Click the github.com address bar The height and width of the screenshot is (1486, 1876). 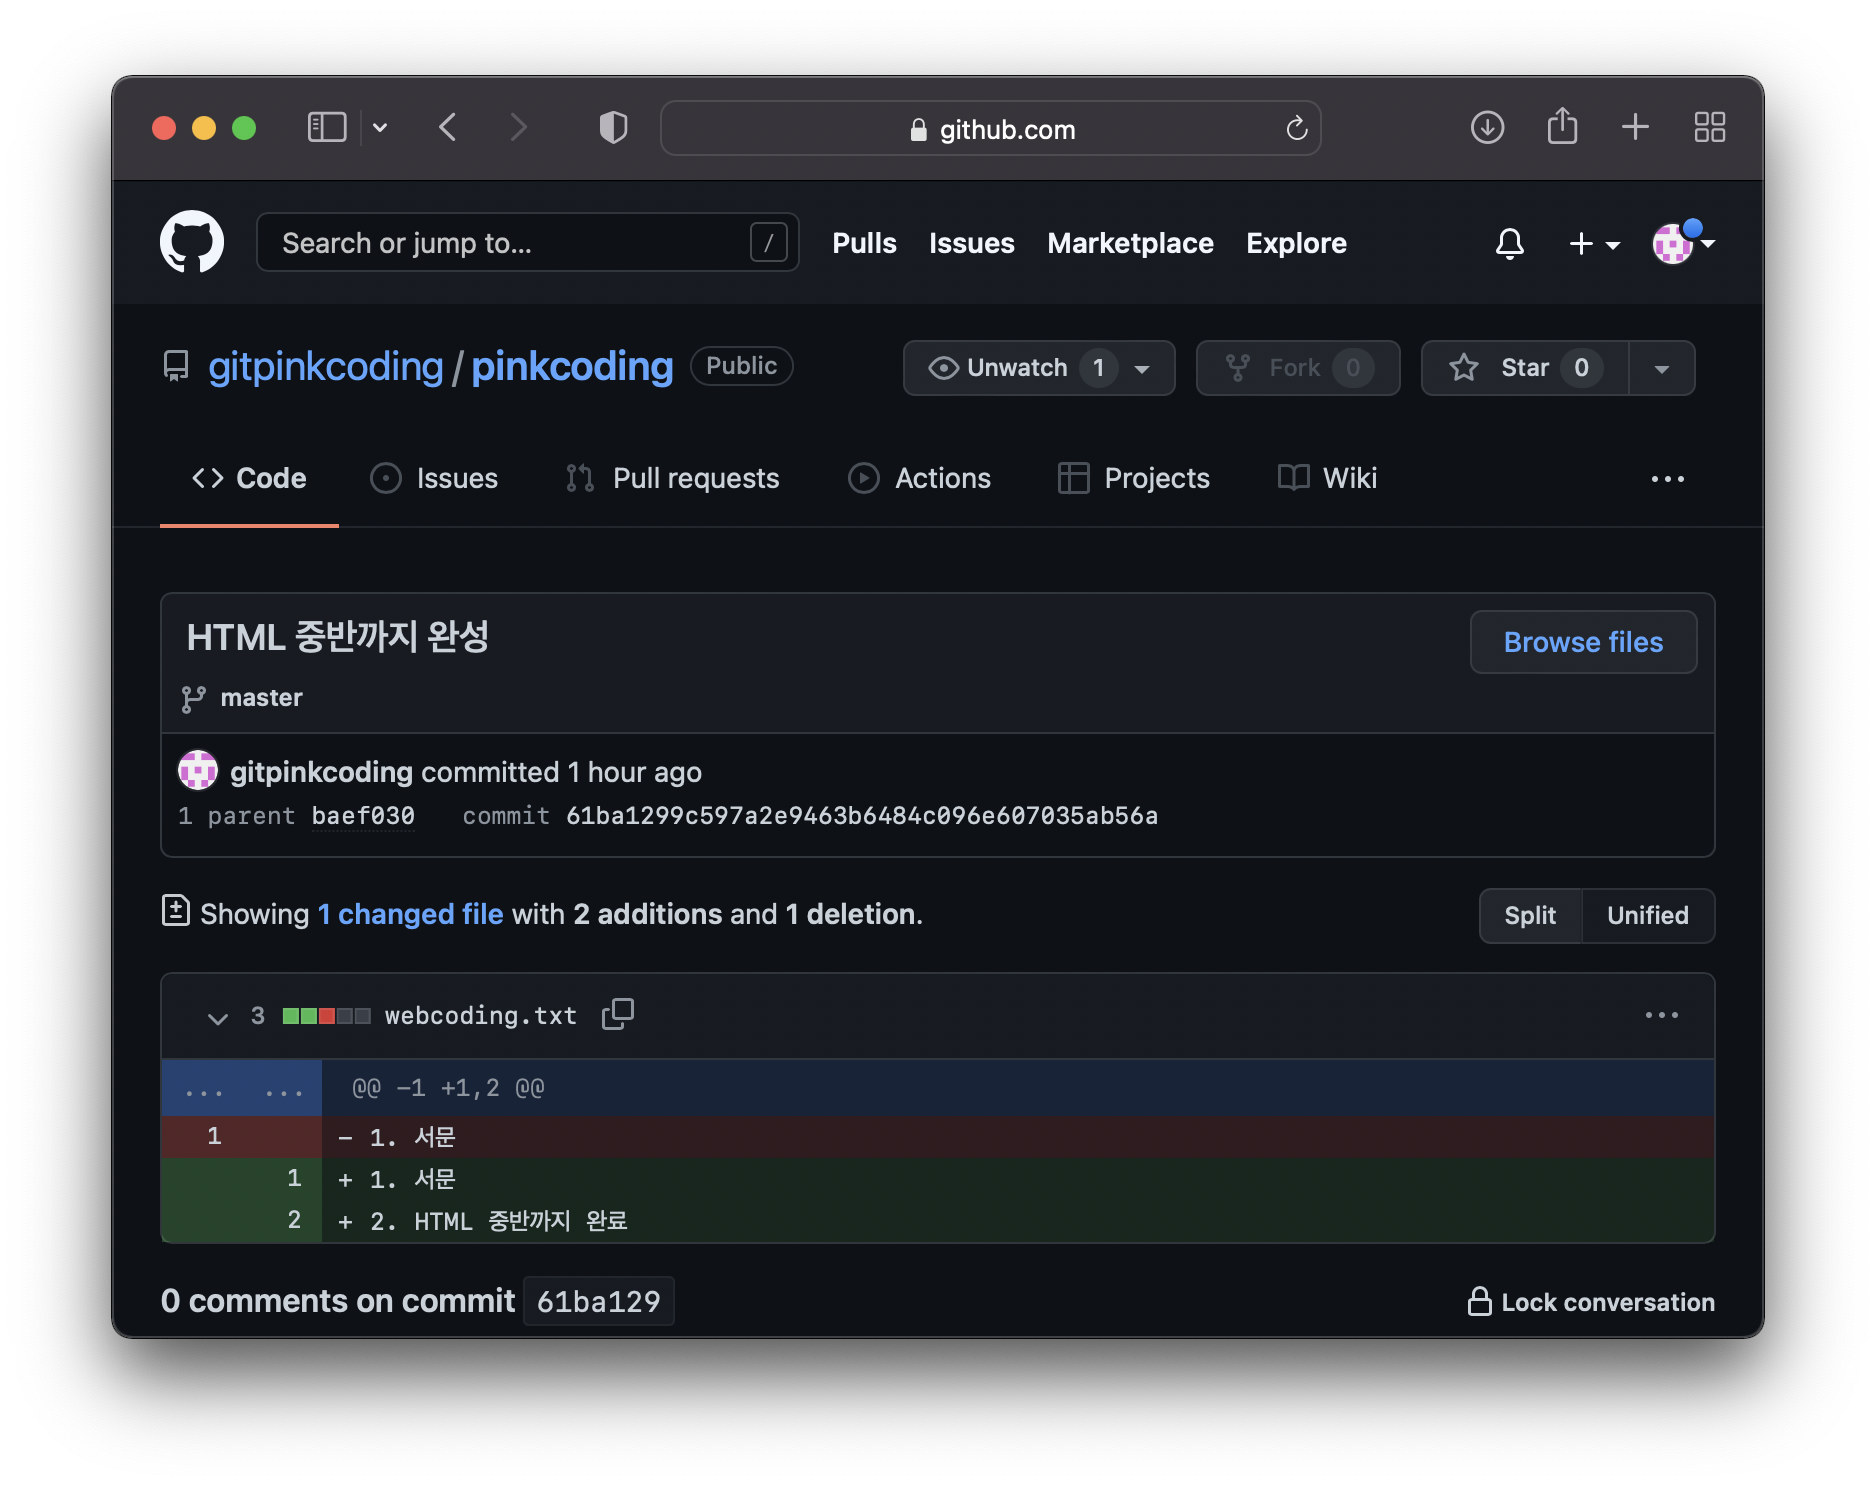990,129
